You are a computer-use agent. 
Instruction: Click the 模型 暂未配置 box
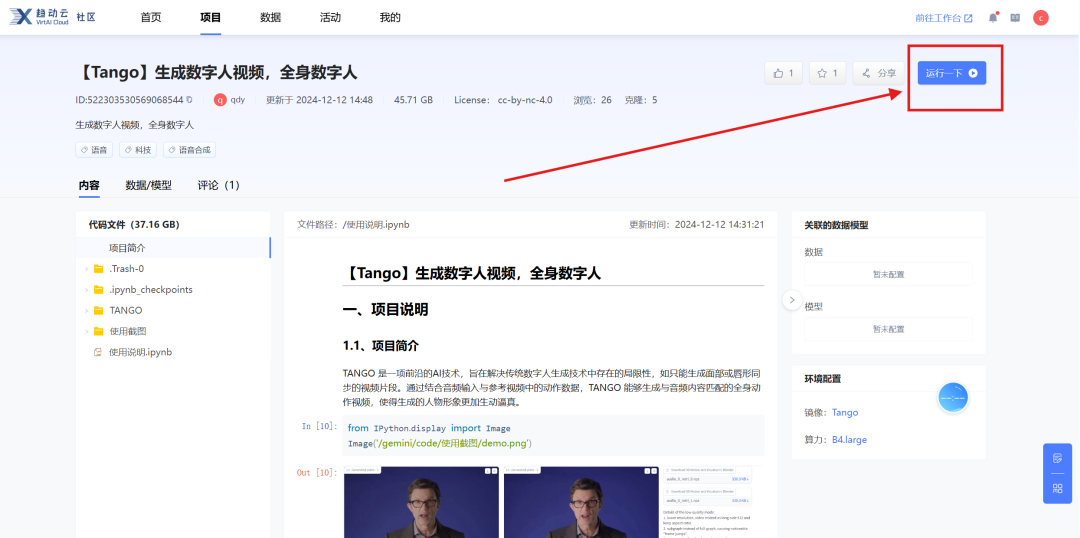tap(889, 329)
